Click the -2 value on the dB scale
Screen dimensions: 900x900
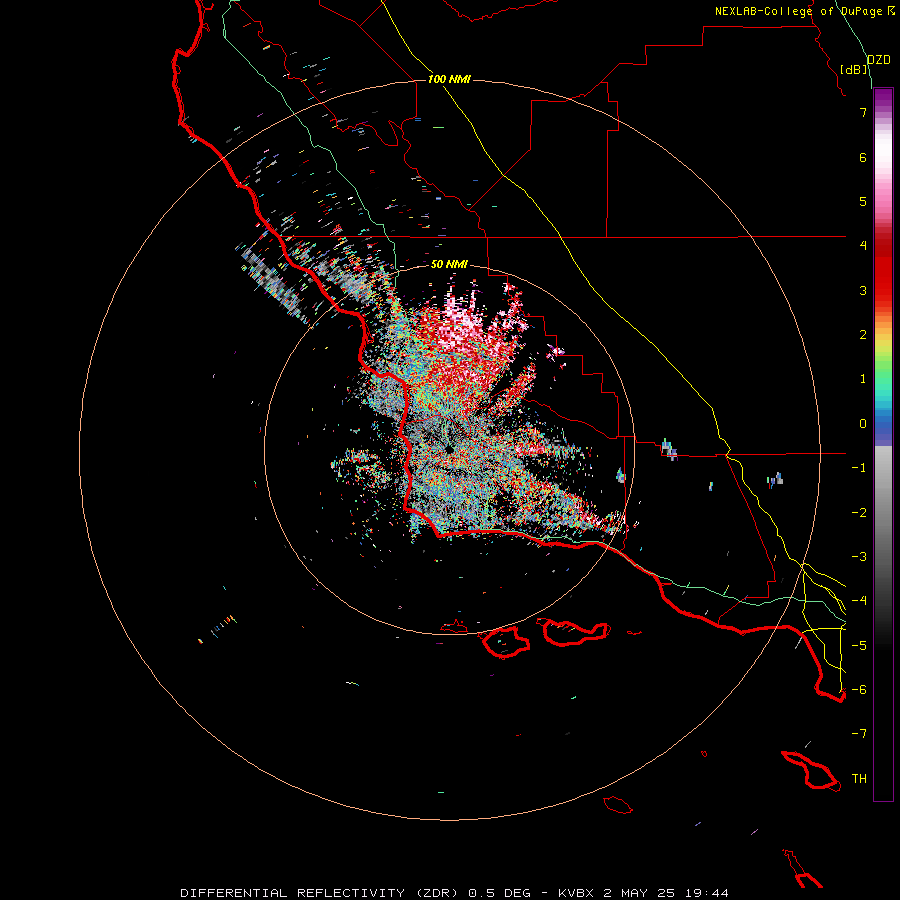click(x=859, y=512)
